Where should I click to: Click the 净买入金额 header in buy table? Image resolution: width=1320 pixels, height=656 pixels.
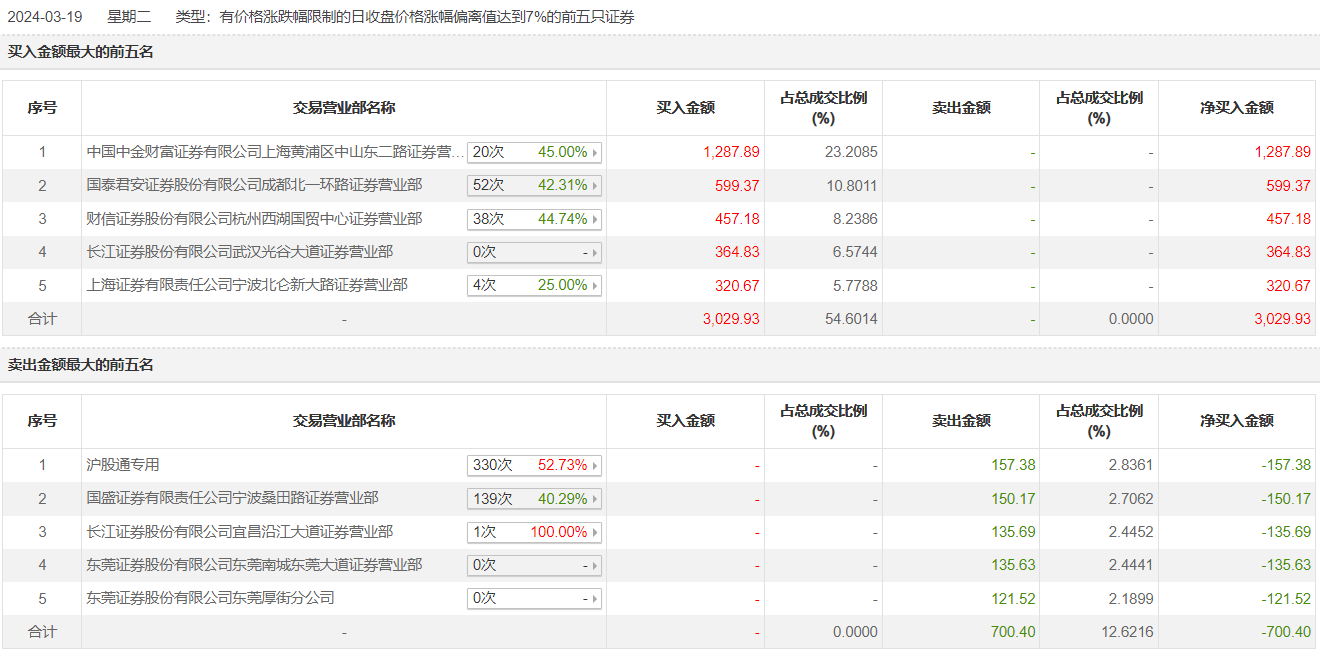[x=1237, y=108]
